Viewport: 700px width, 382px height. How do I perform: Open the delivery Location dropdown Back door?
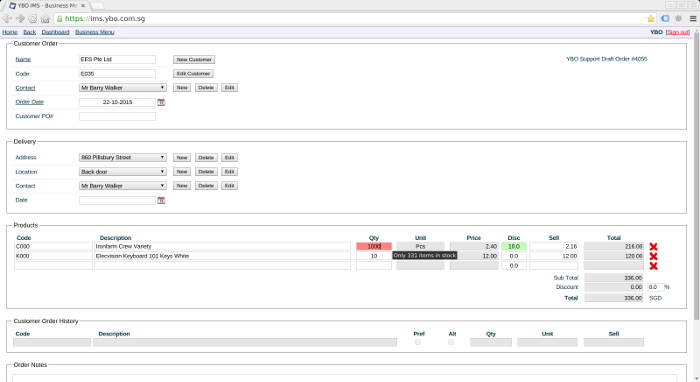[x=123, y=172]
